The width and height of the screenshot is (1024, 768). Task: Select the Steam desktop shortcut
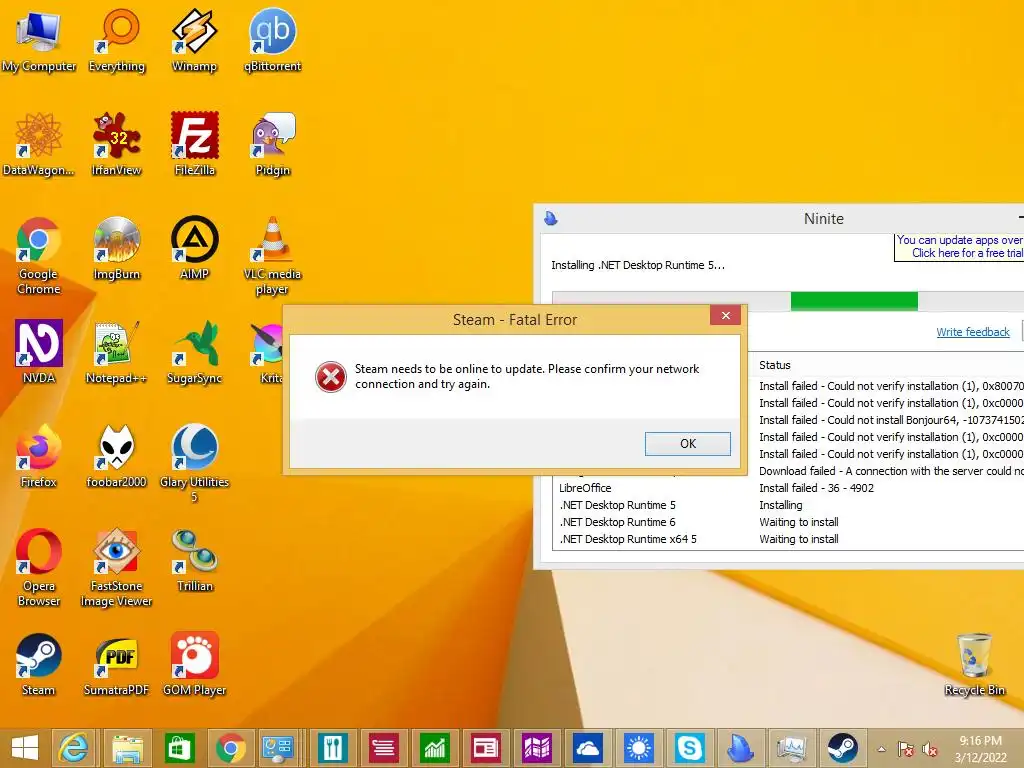[x=39, y=664]
